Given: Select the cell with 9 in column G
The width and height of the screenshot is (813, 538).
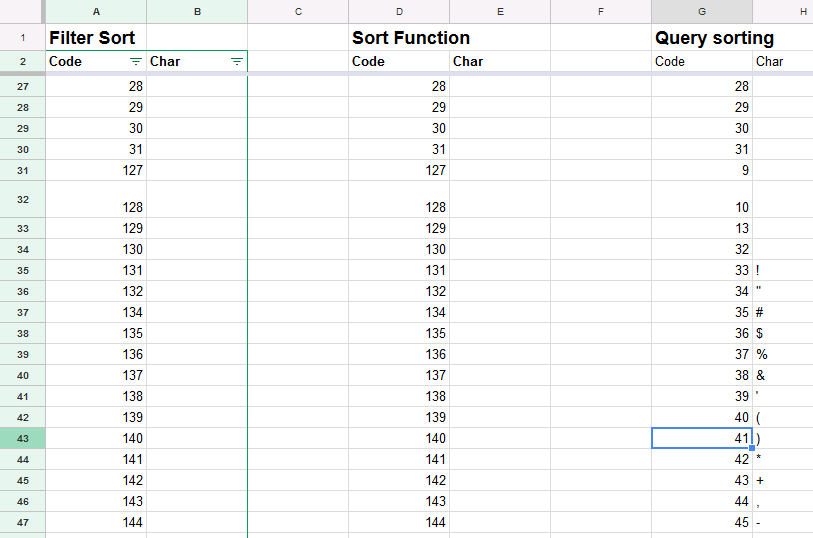Looking at the screenshot, I should pyautogui.click(x=701, y=170).
